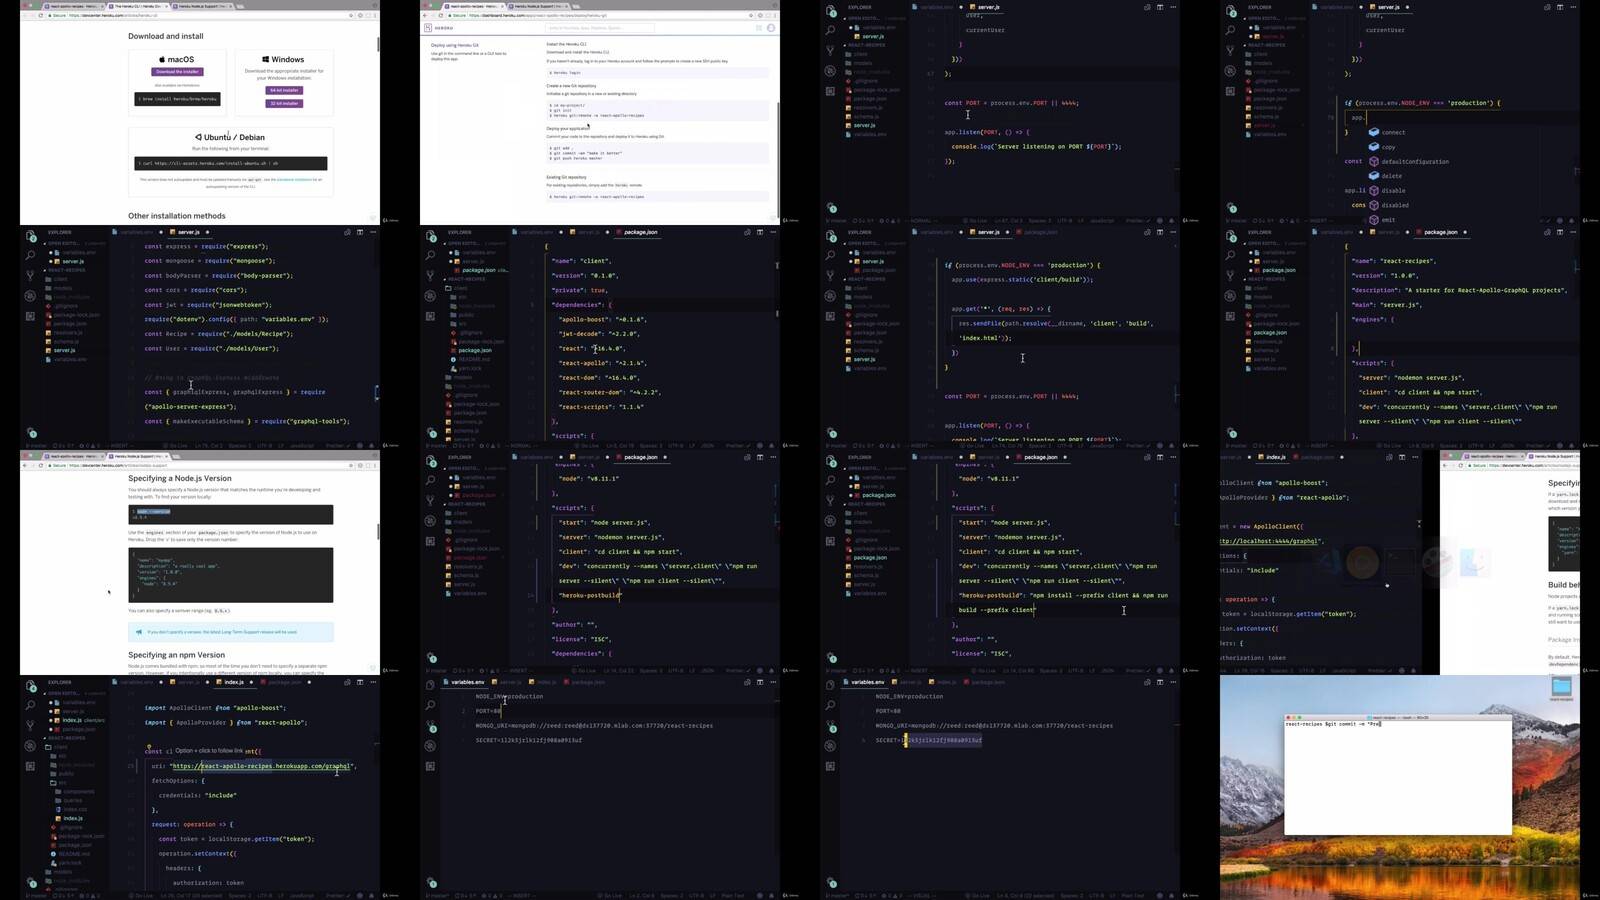Open Extensions in the window showing autocomplete suggestions

1230,91
